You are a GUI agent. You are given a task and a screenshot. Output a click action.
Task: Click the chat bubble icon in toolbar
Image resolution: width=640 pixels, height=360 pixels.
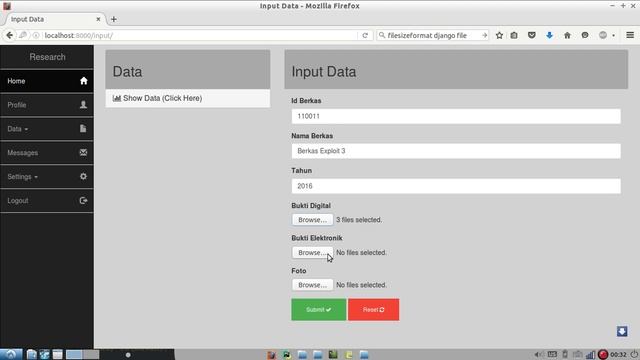(585, 36)
